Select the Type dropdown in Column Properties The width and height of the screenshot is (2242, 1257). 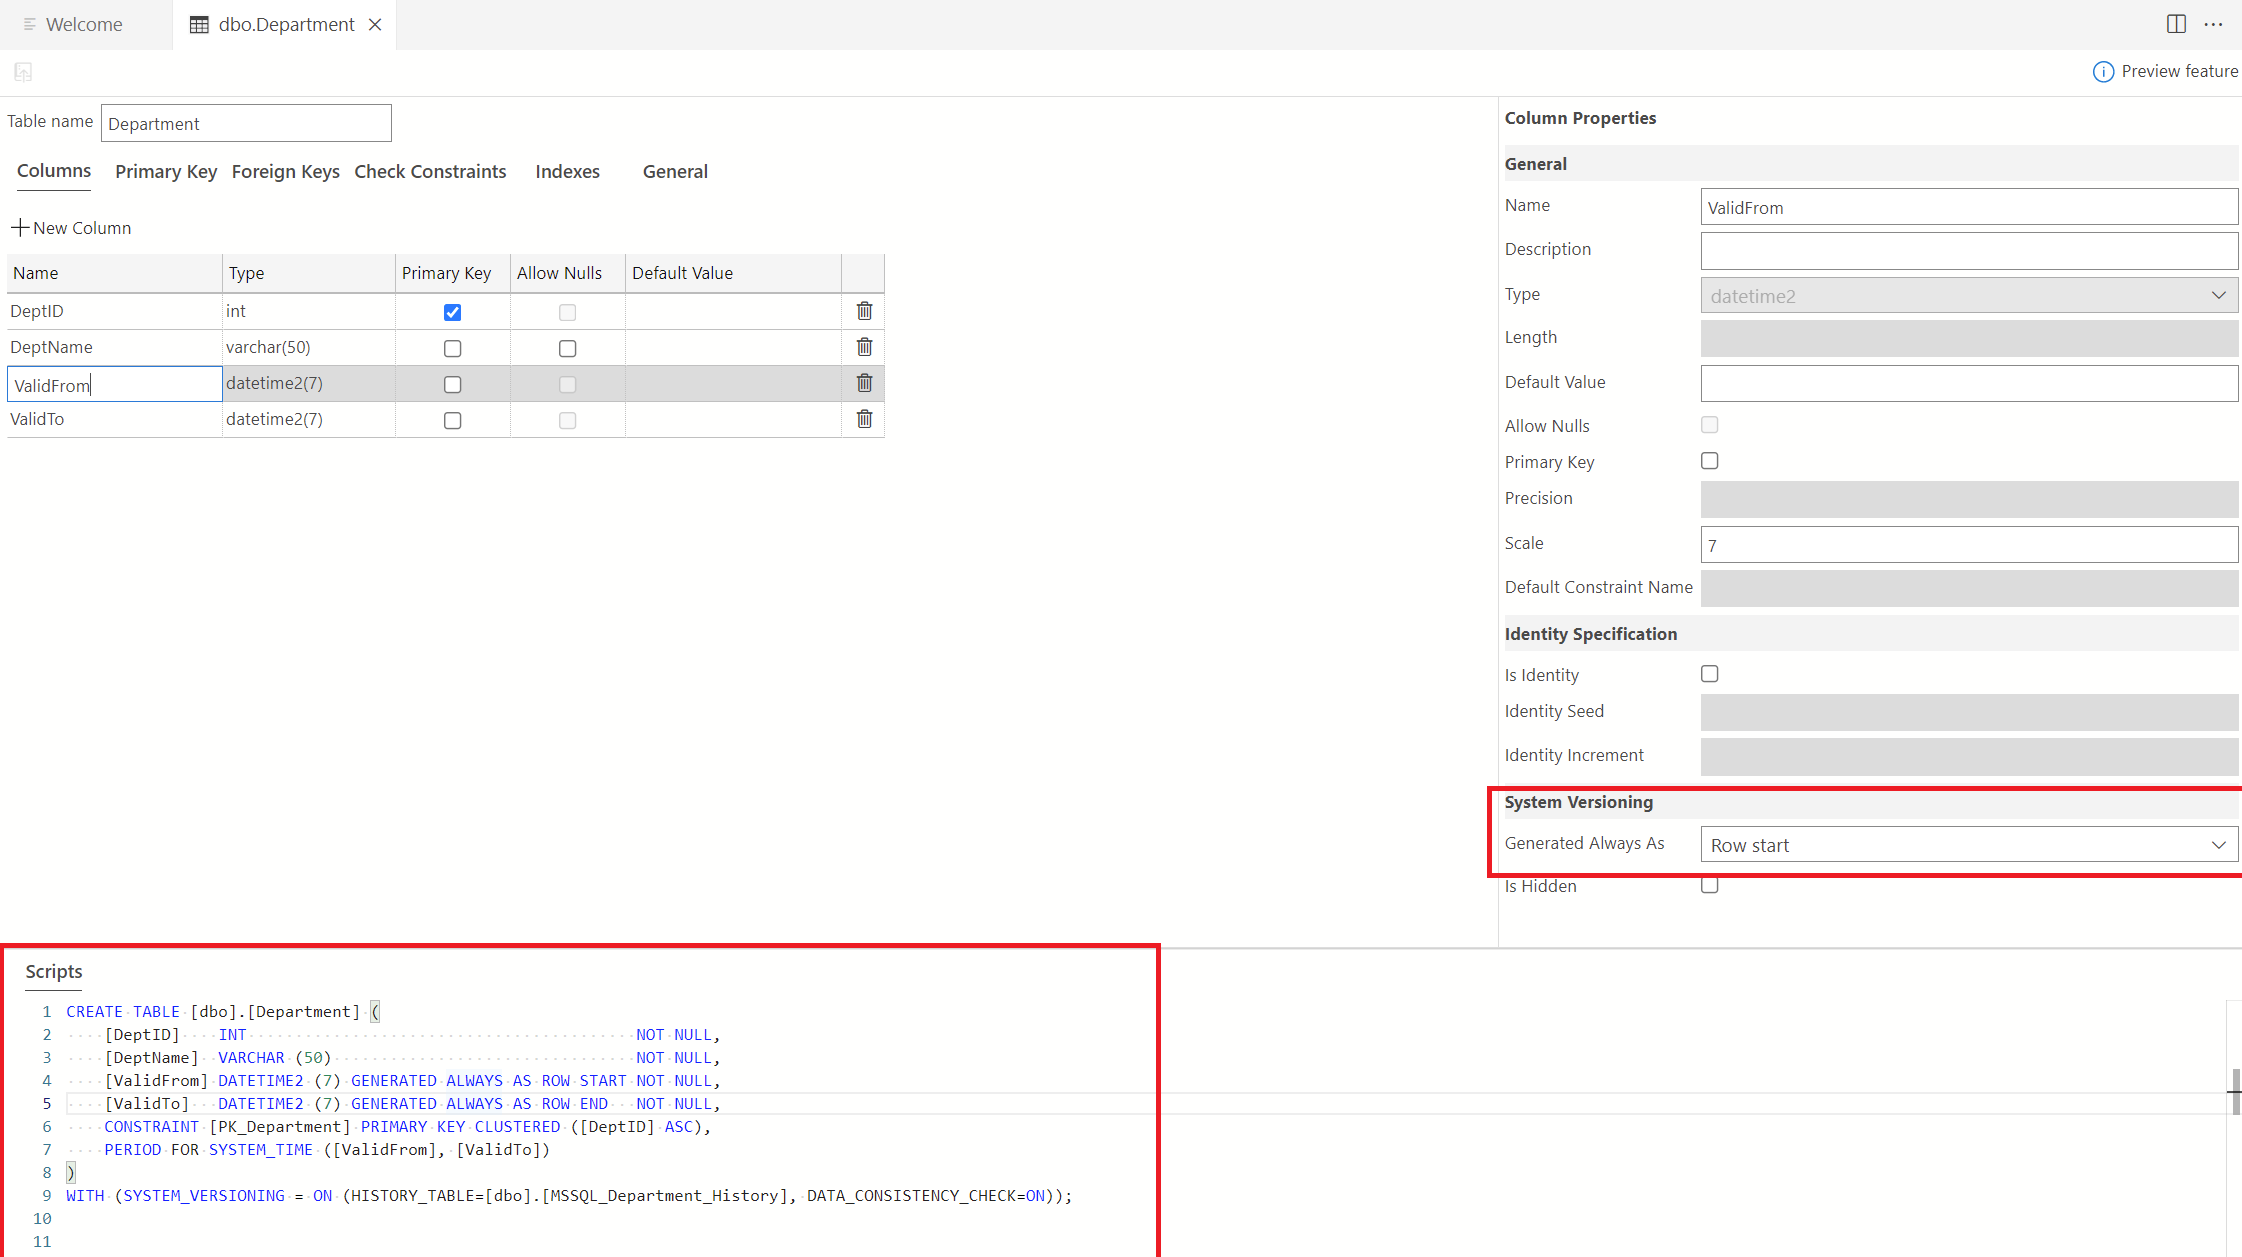[1968, 294]
